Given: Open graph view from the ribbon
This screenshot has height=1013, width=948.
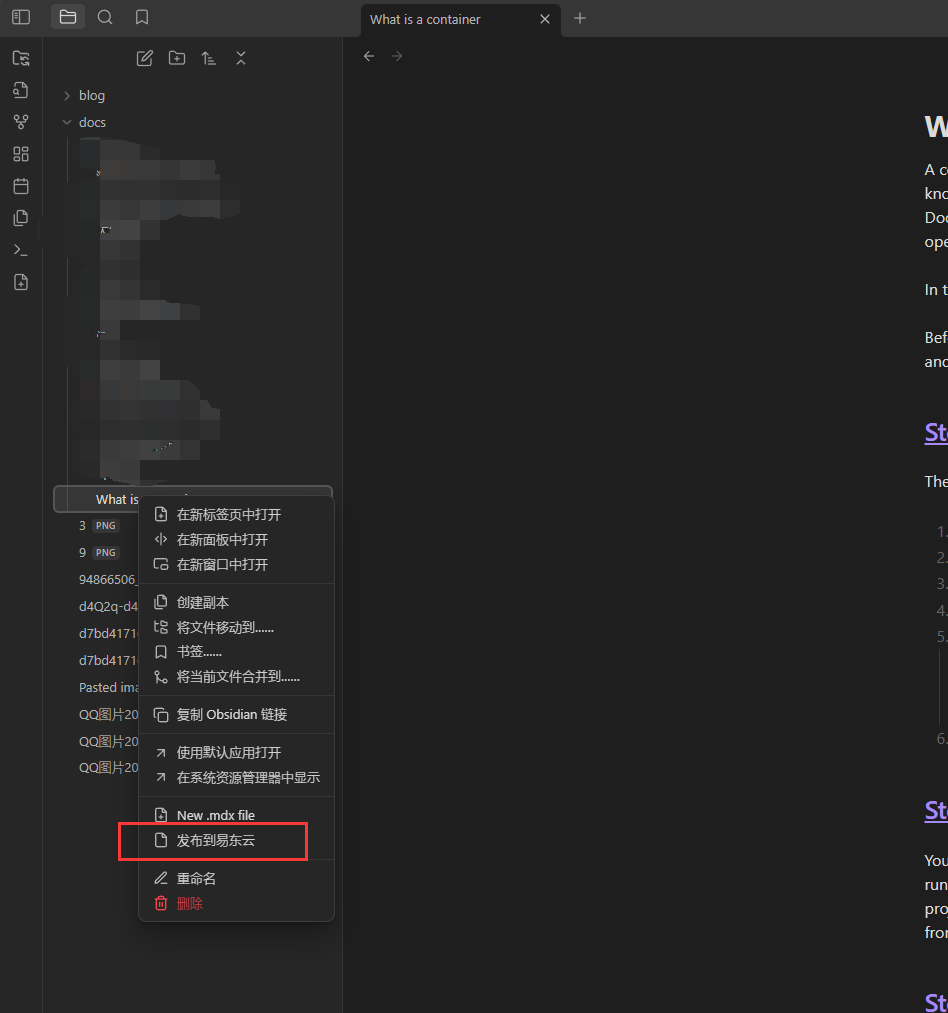Looking at the screenshot, I should [x=21, y=122].
